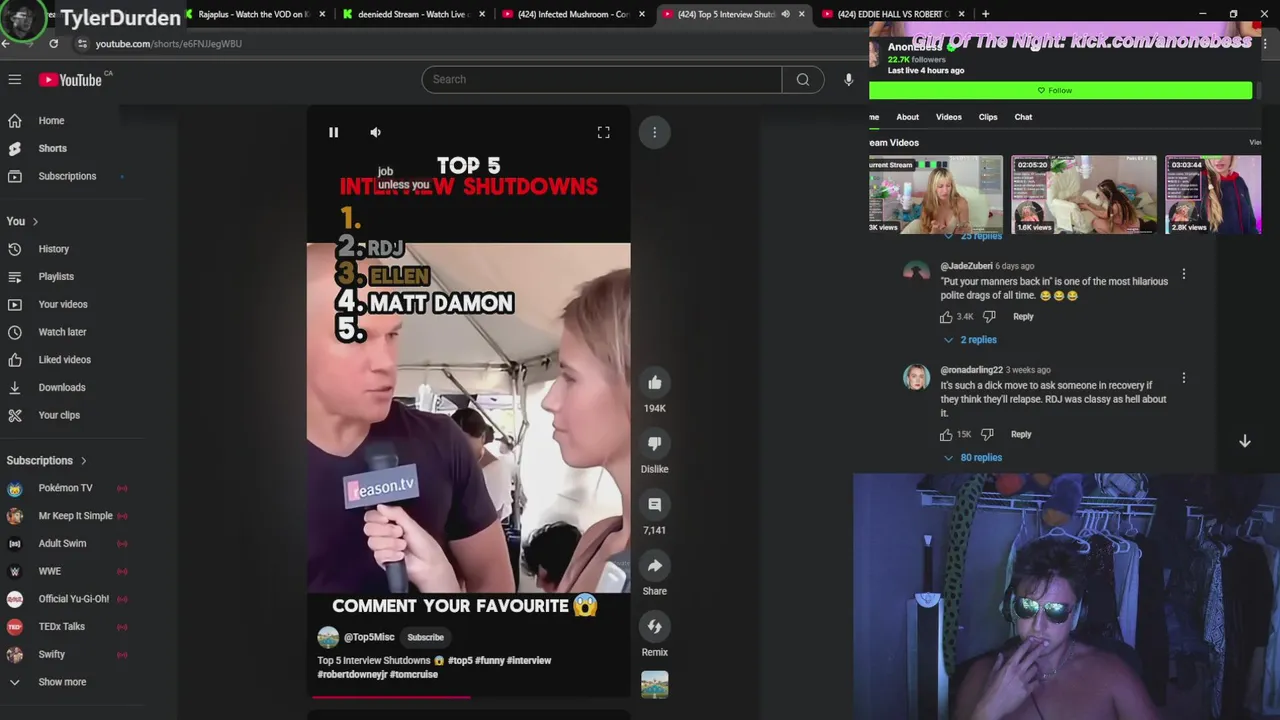The image size is (1280, 720).
Task: Open the sound thumbnail under Remix
Action: pos(655,685)
